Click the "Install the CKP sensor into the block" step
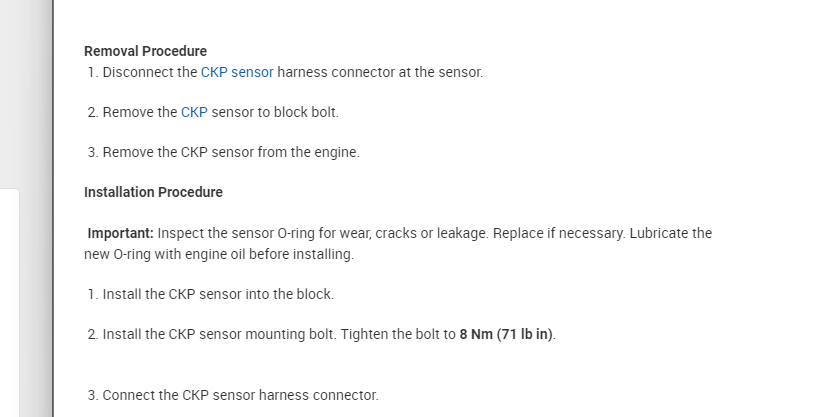 pos(218,294)
